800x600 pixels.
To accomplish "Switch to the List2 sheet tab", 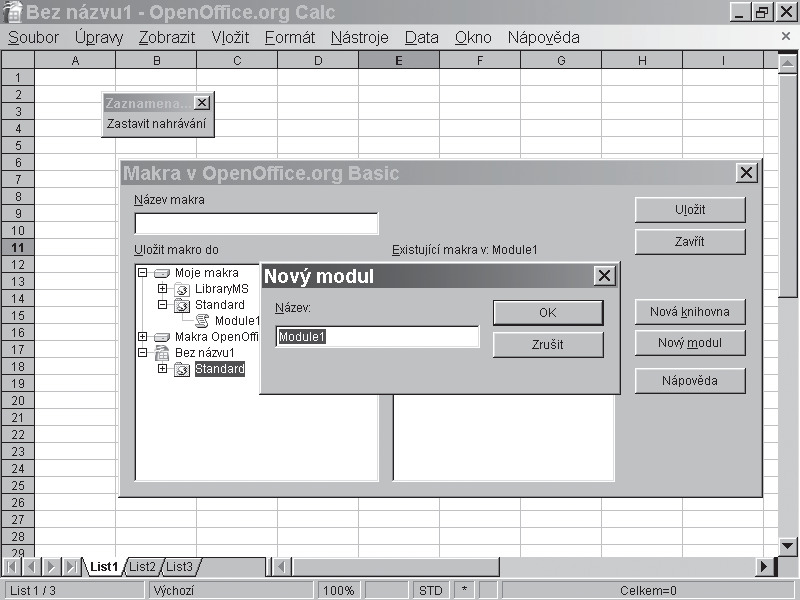I will coord(142,566).
